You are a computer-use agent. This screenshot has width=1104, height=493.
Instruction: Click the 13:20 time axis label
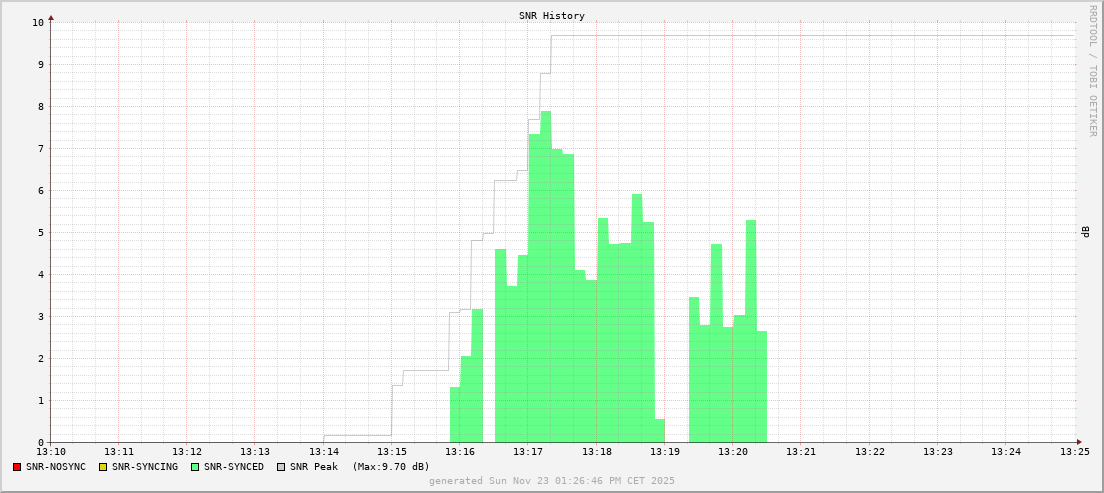coord(733,452)
